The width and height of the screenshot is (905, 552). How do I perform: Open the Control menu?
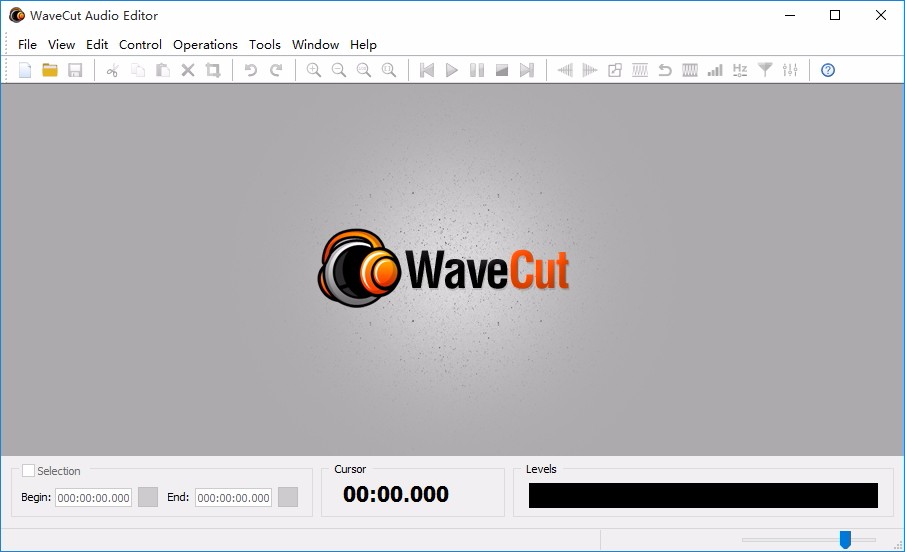click(140, 44)
